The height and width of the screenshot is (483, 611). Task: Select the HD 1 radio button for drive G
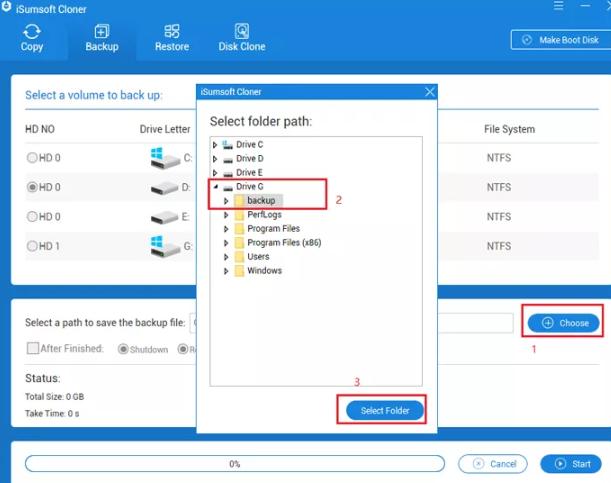tap(32, 246)
